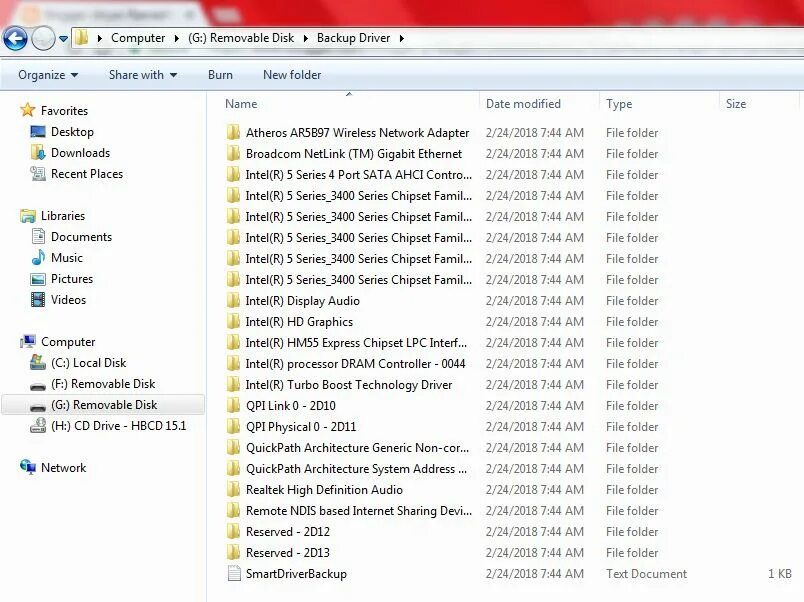Expand arrow after Backup Driver breadcrumb
Viewport: 804px width, 602px height.
(x=401, y=38)
